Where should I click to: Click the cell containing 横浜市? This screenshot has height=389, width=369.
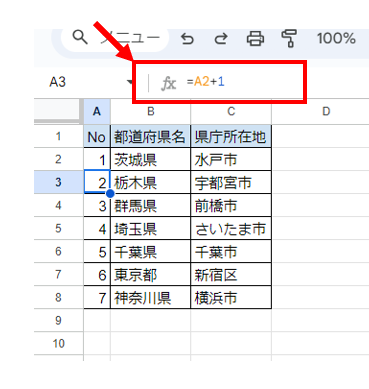231,297
